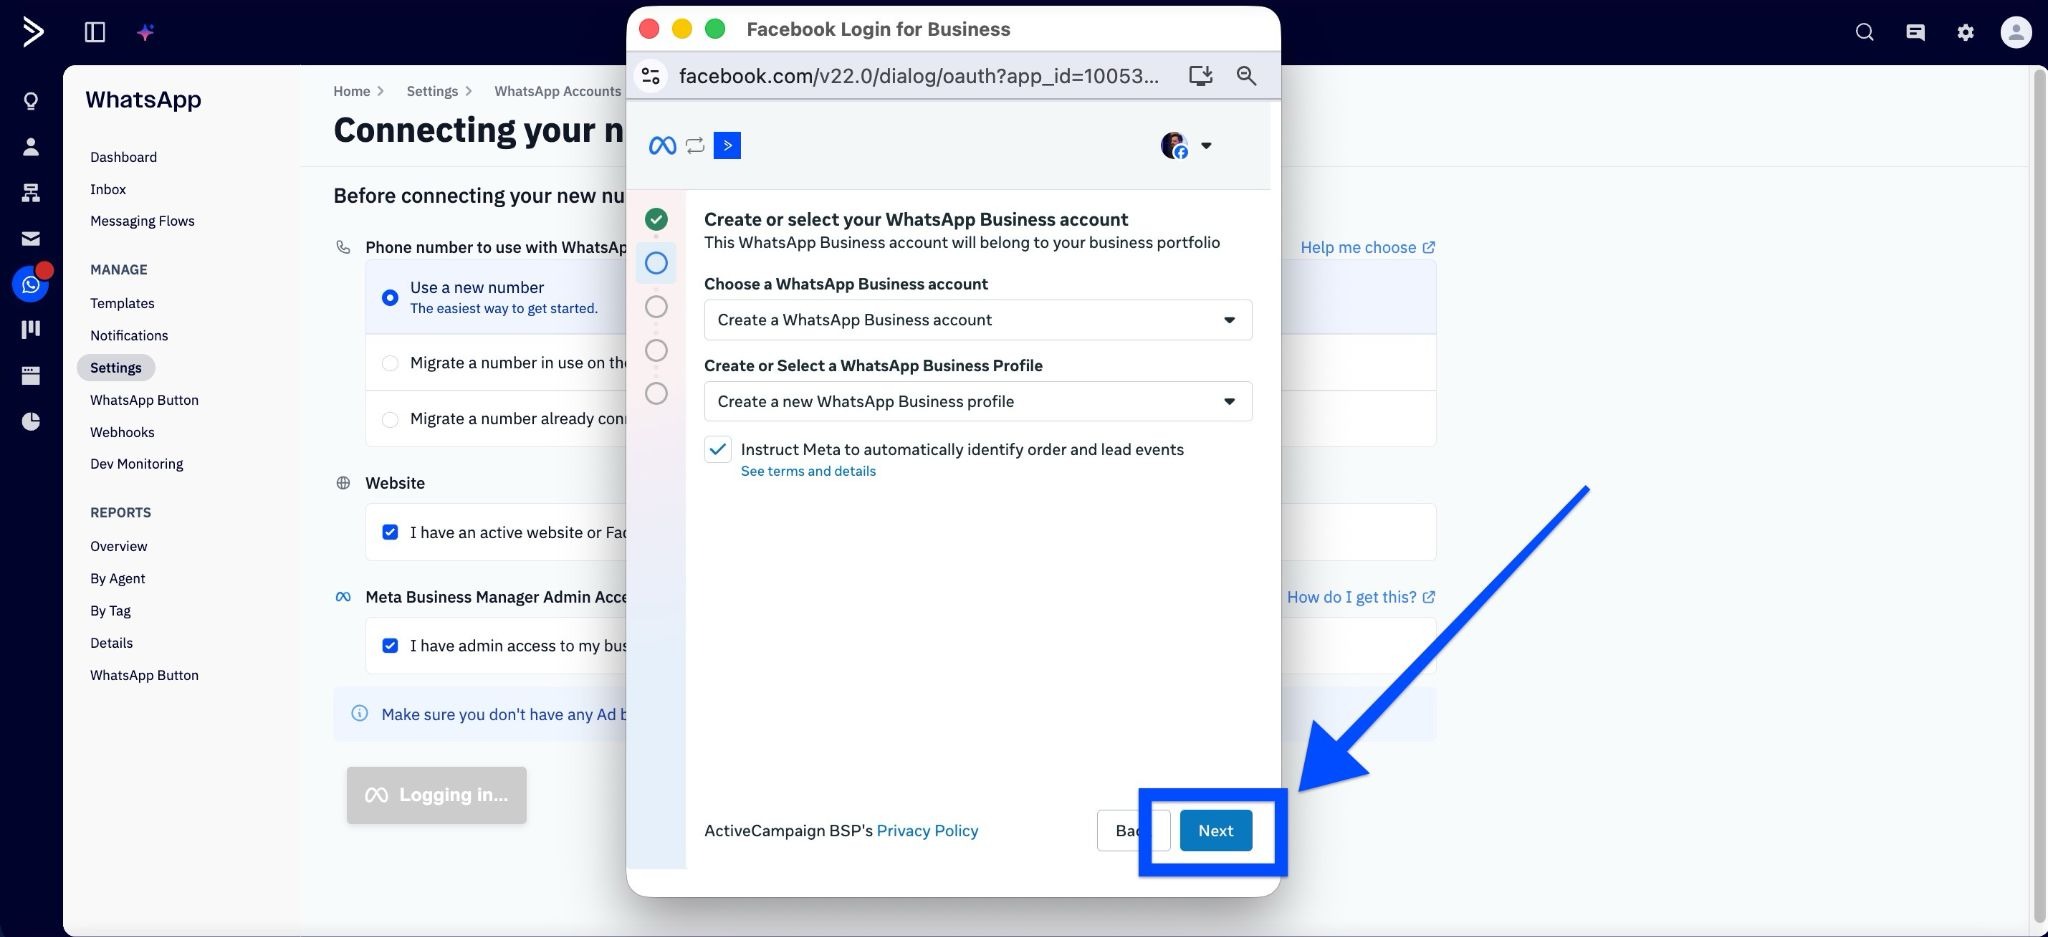Click site settings icon in popup address bar
2048x937 pixels.
click(x=651, y=75)
